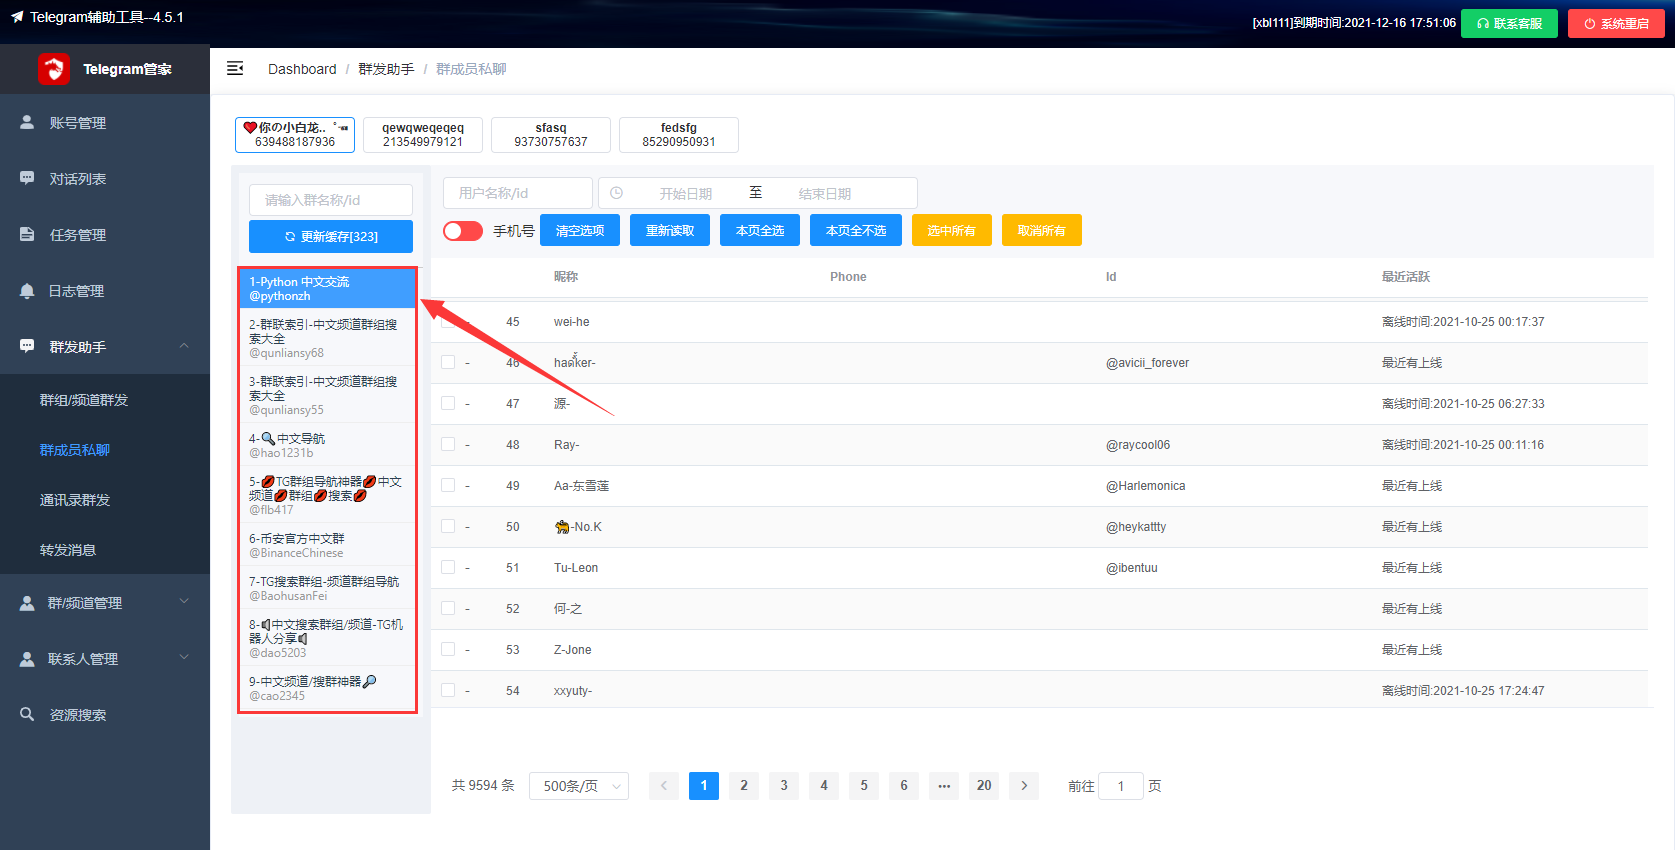Screen dimensions: 1679x850
Task: Click 选中所有 orange button
Action: [952, 230]
